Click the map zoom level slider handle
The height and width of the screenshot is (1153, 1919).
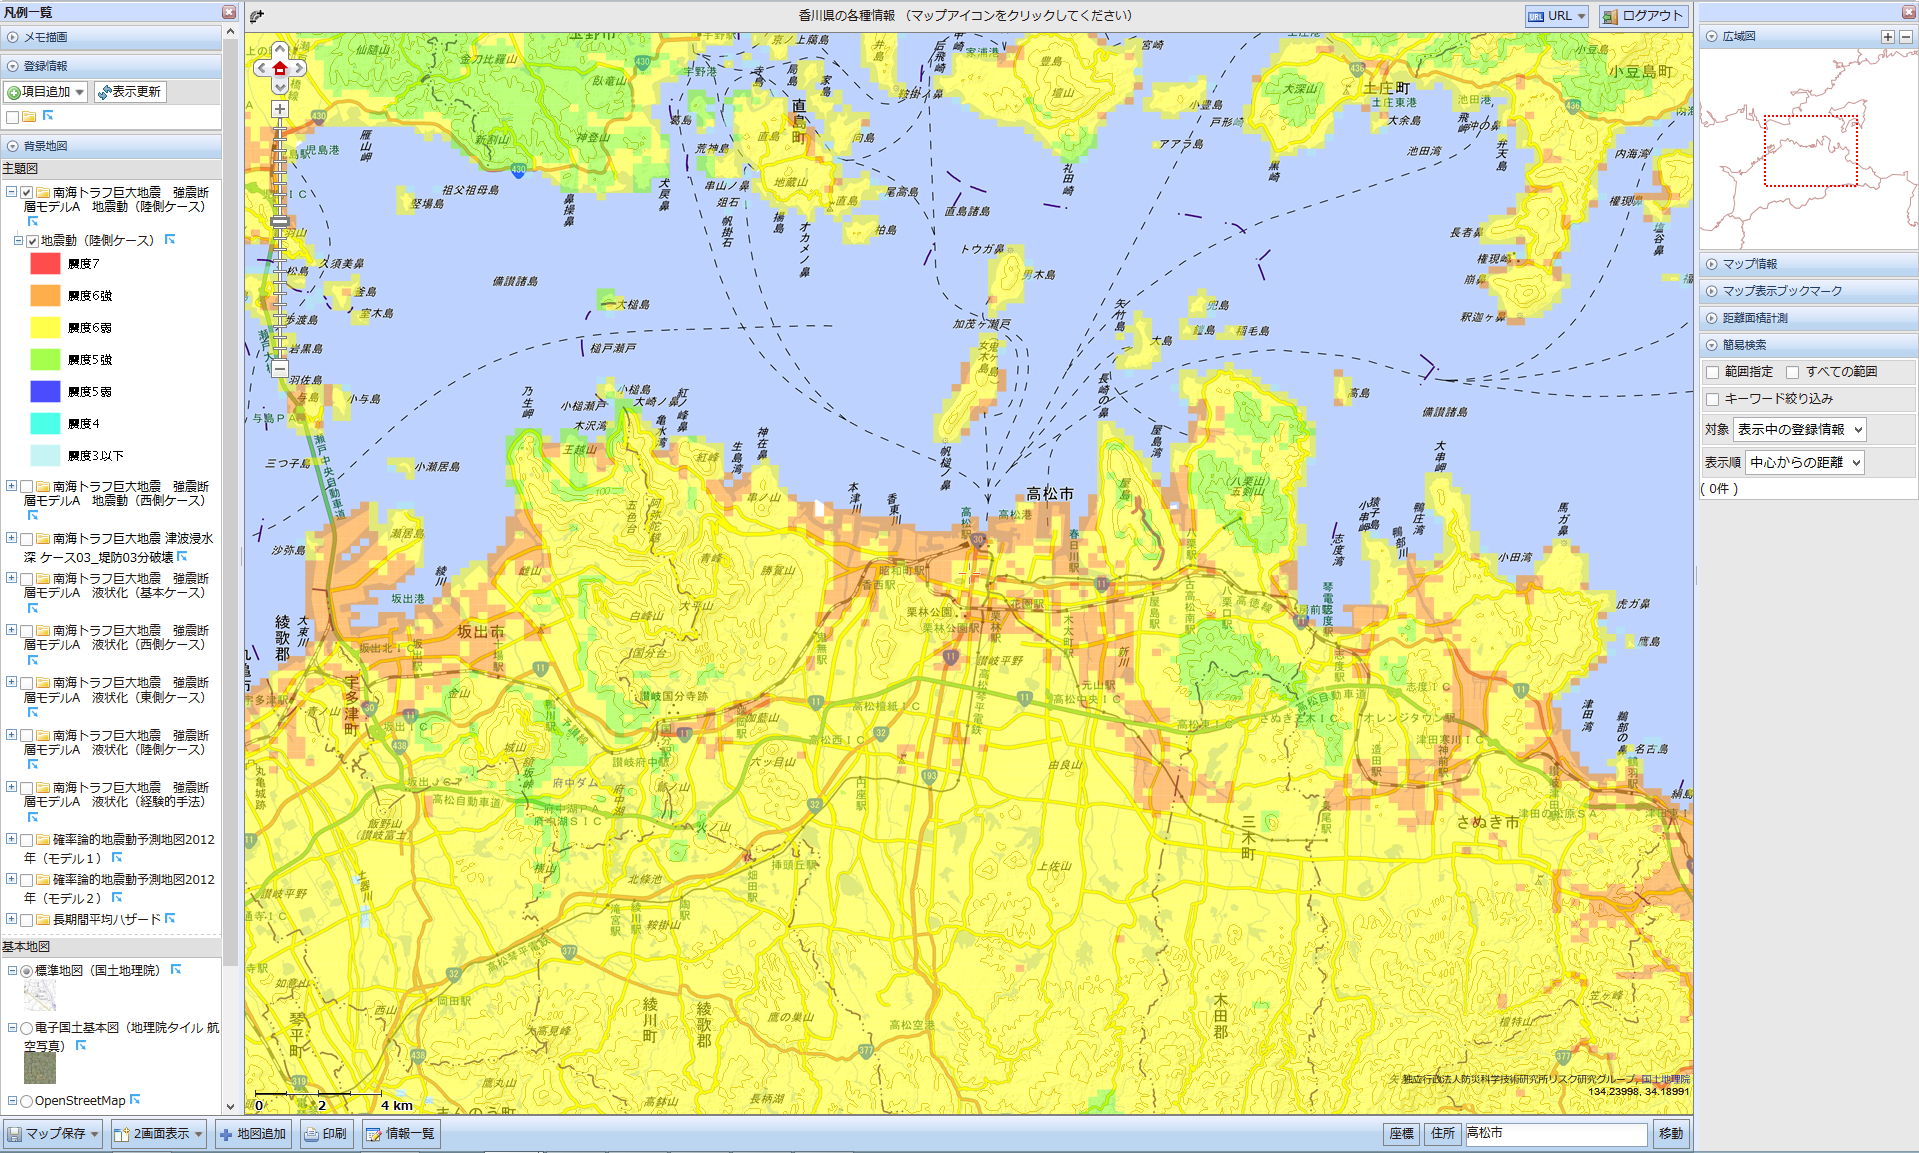pos(280,222)
